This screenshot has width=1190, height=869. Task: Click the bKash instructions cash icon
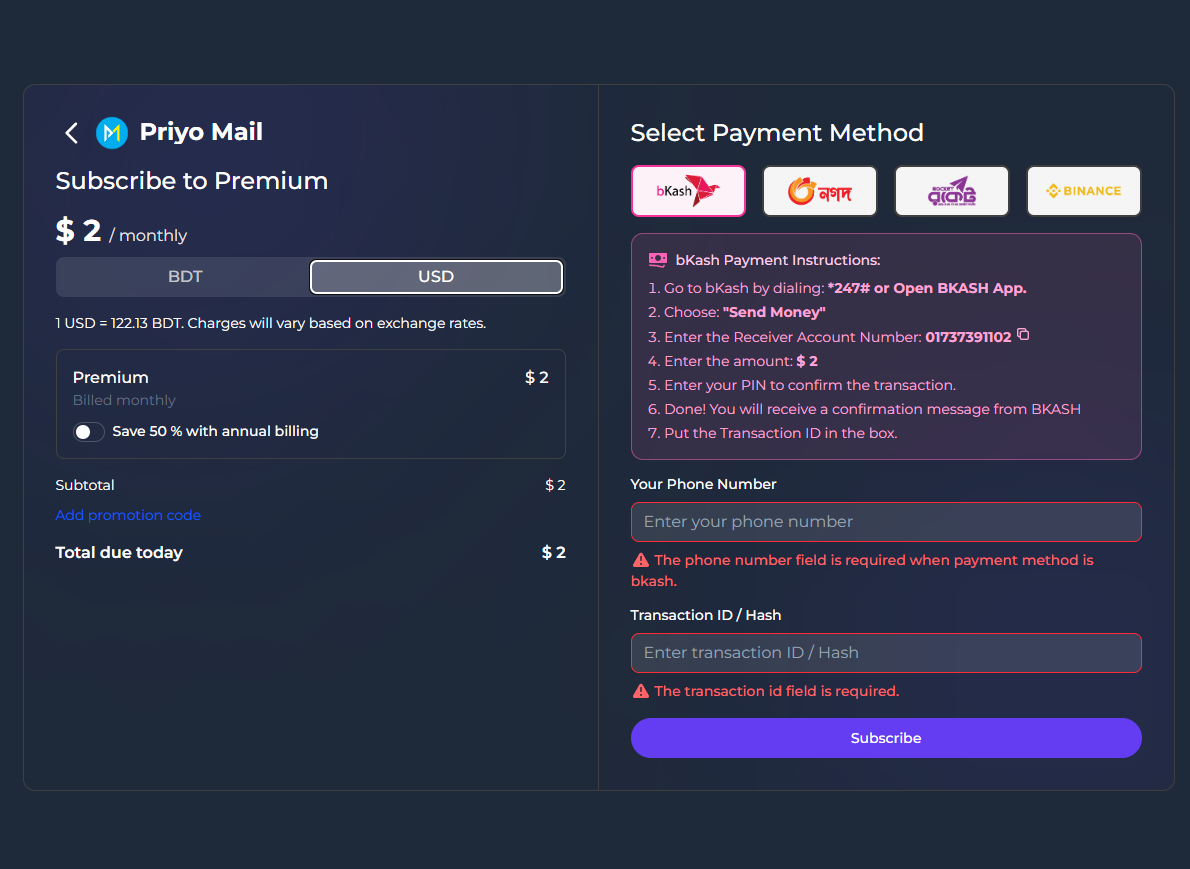(657, 260)
